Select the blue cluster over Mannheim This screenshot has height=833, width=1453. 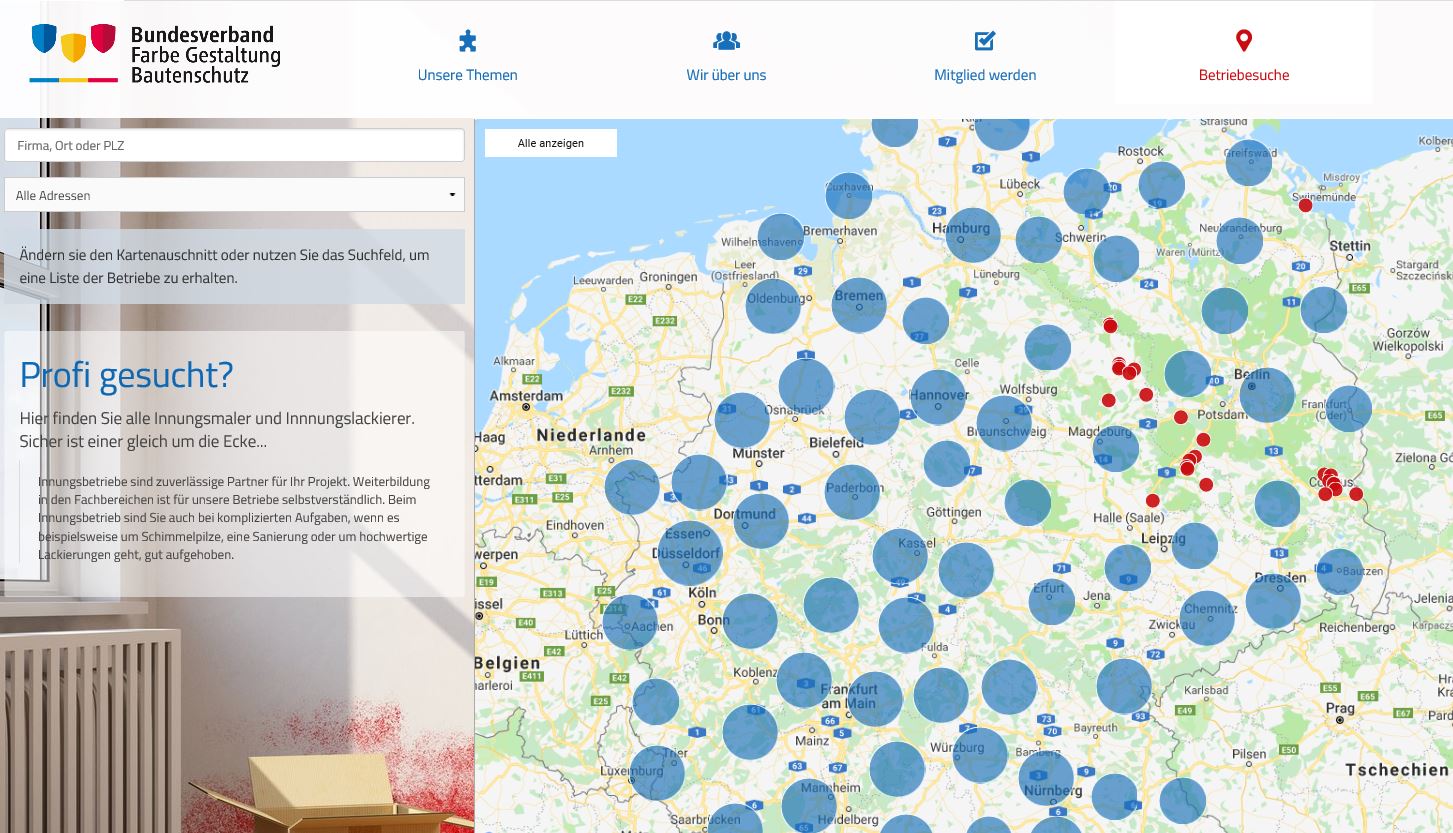pos(808,805)
